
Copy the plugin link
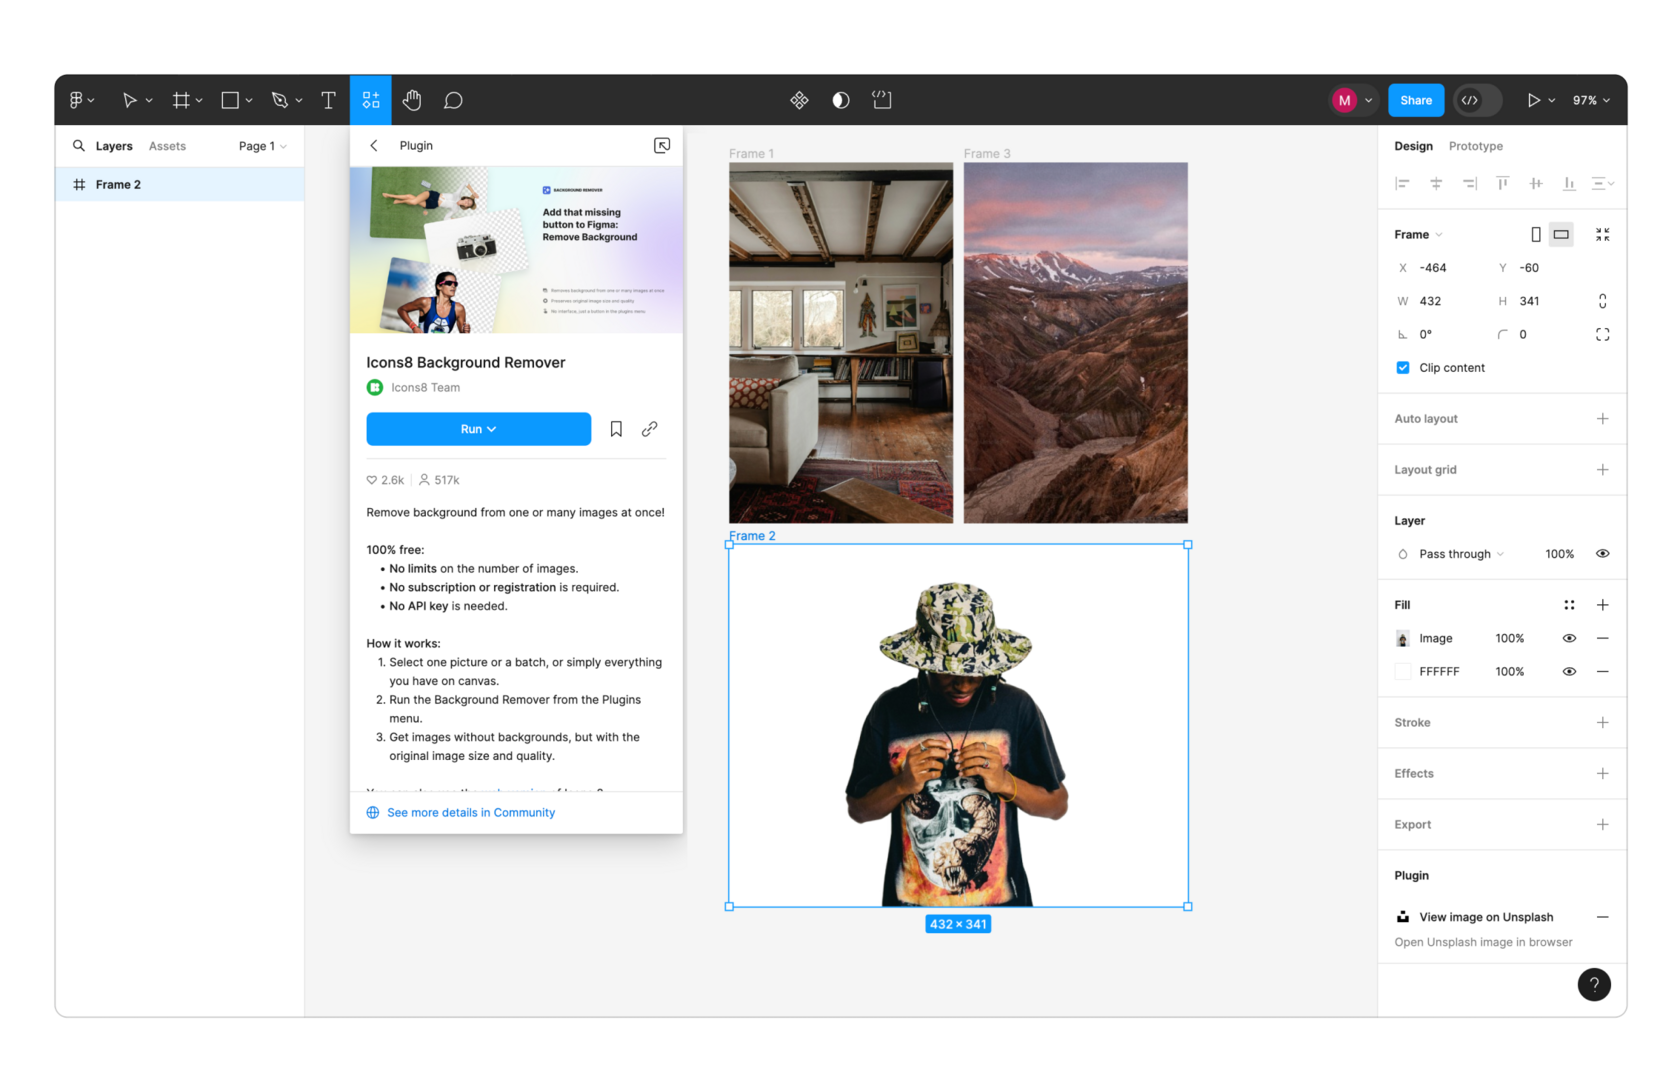[649, 429]
